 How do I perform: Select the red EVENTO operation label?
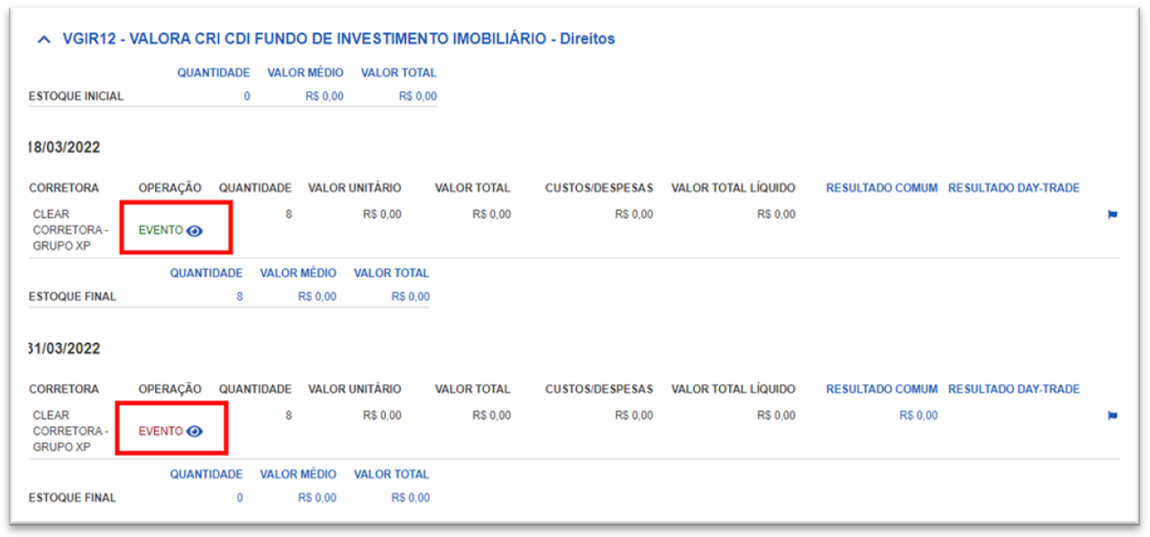point(161,431)
